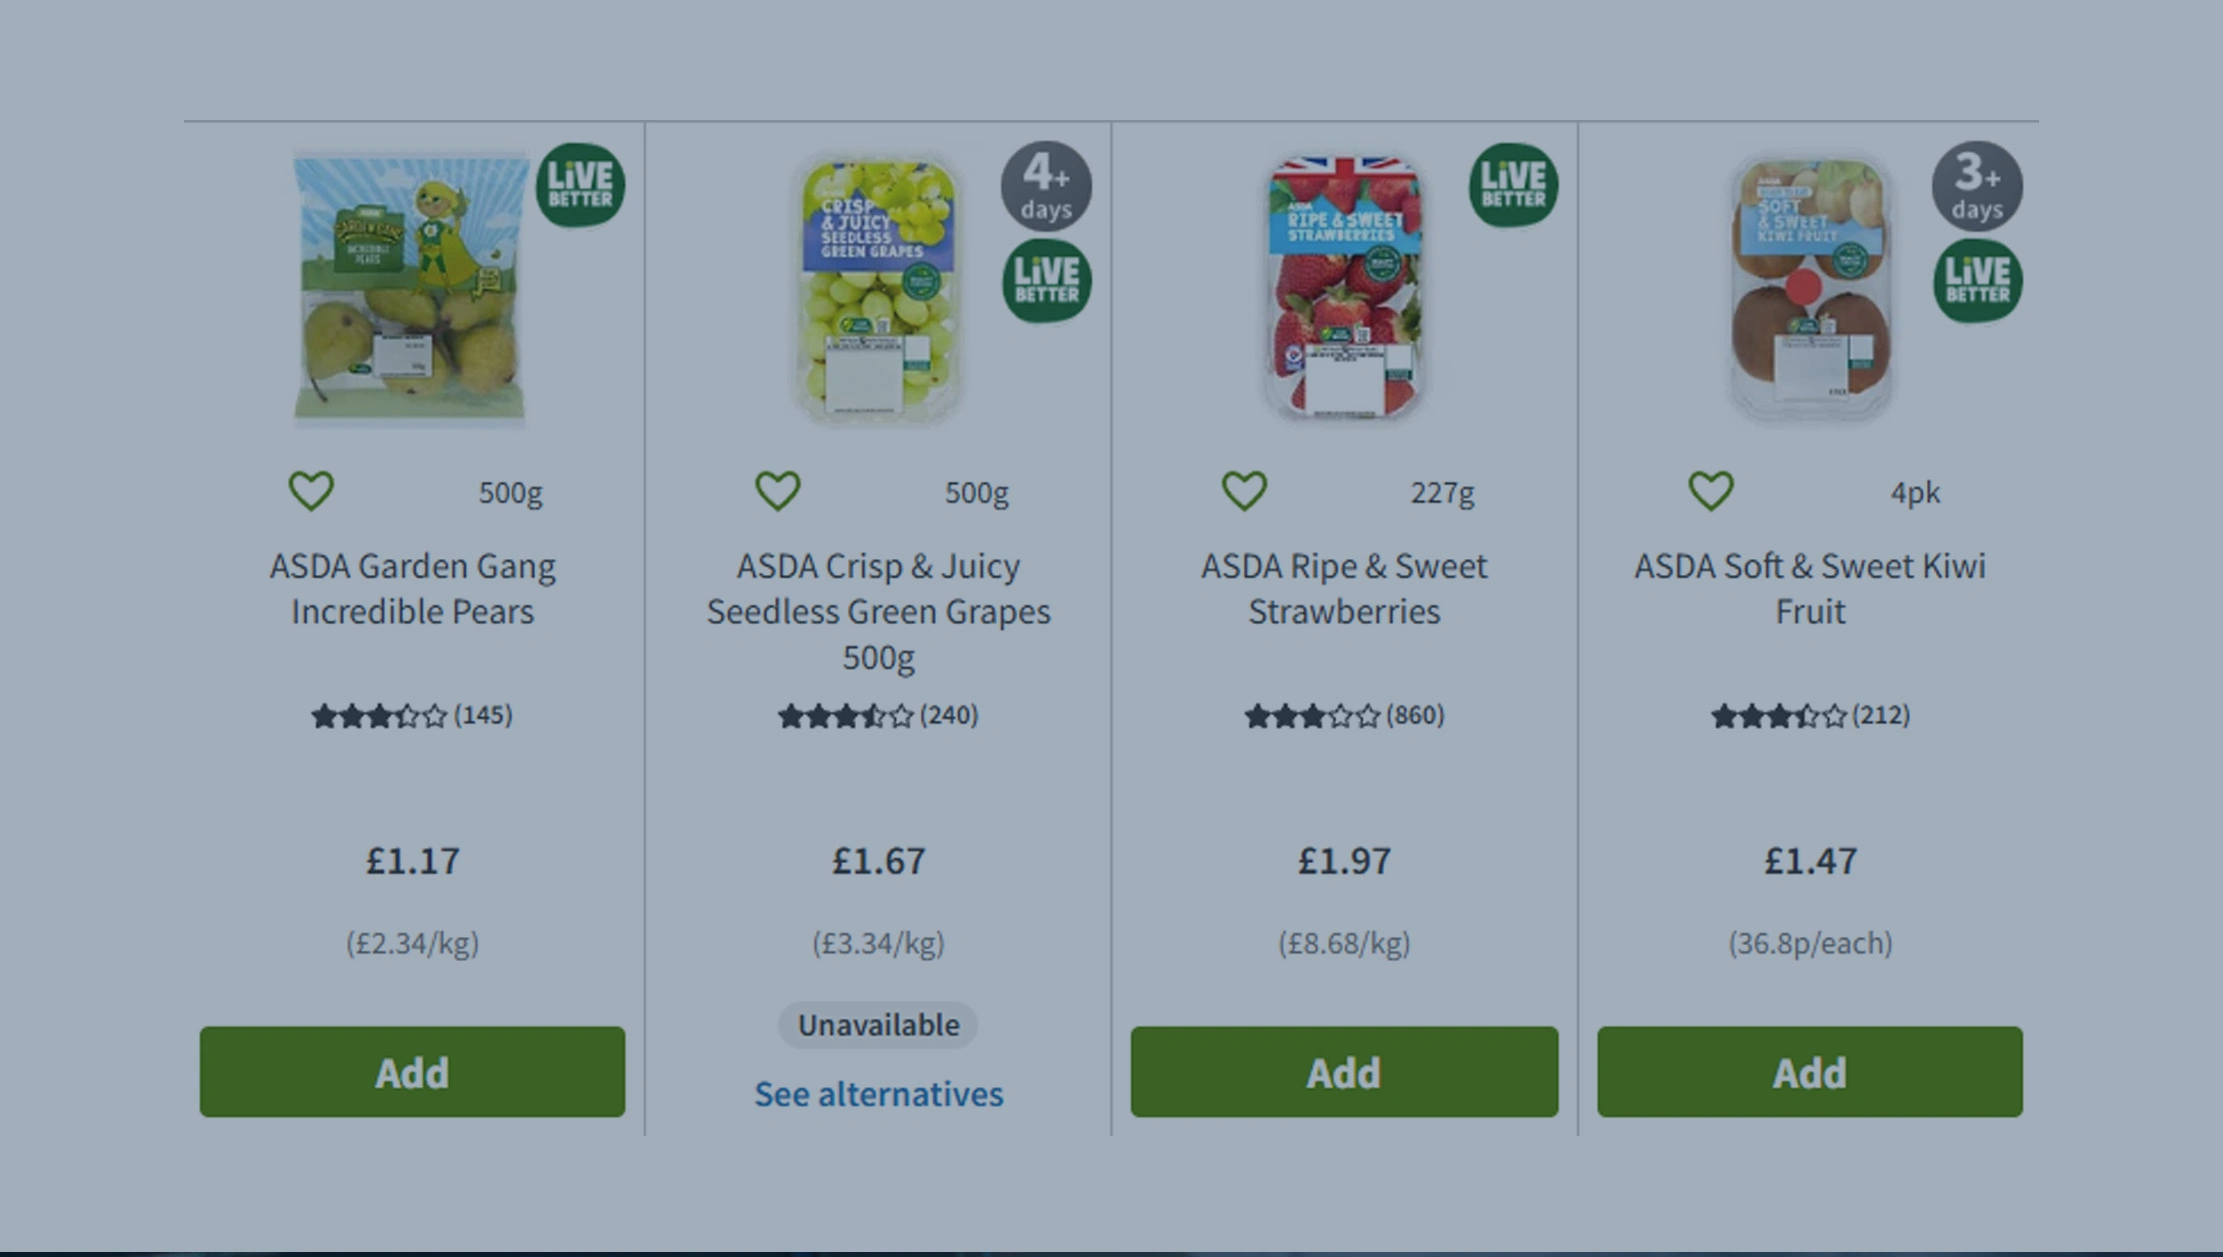Click Live Better badge on grapes
Image resolution: width=2223 pixels, height=1257 pixels.
pyautogui.click(x=1046, y=281)
